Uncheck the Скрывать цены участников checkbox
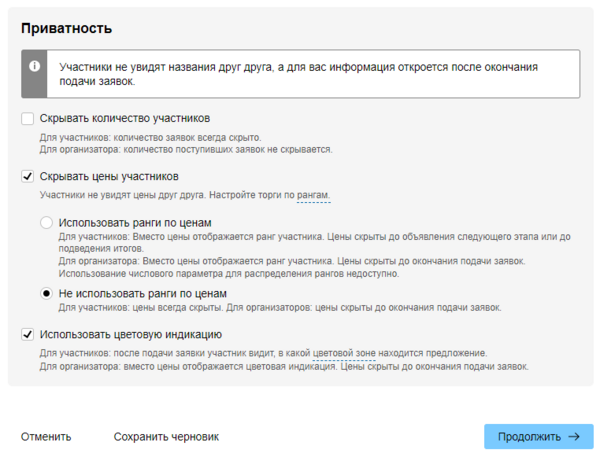Screen dimensions: 600x457 28,177
